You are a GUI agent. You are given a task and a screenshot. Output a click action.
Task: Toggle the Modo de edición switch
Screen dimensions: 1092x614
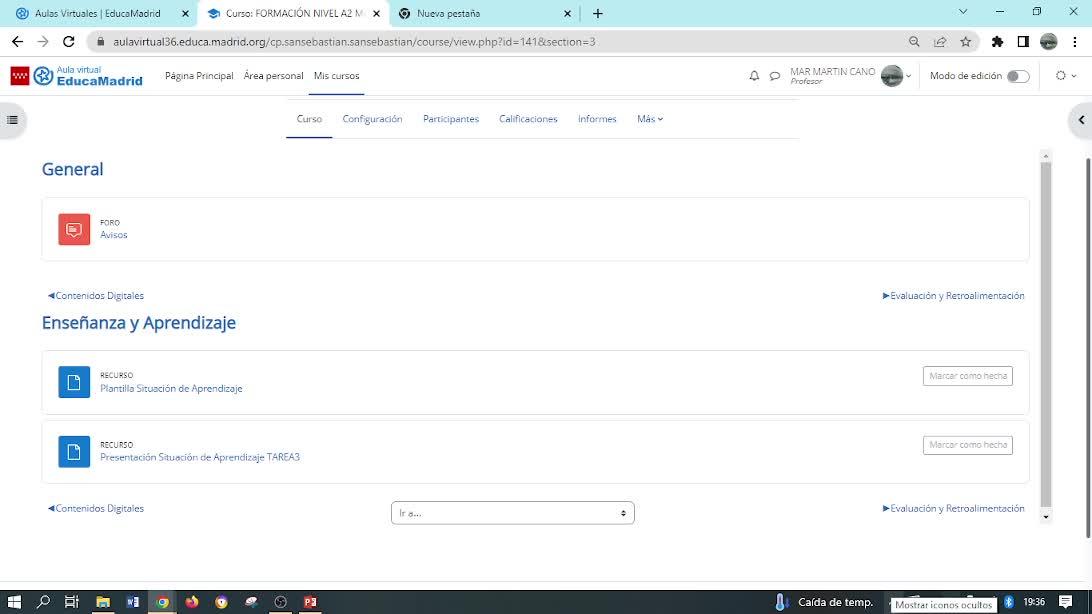(x=1017, y=76)
